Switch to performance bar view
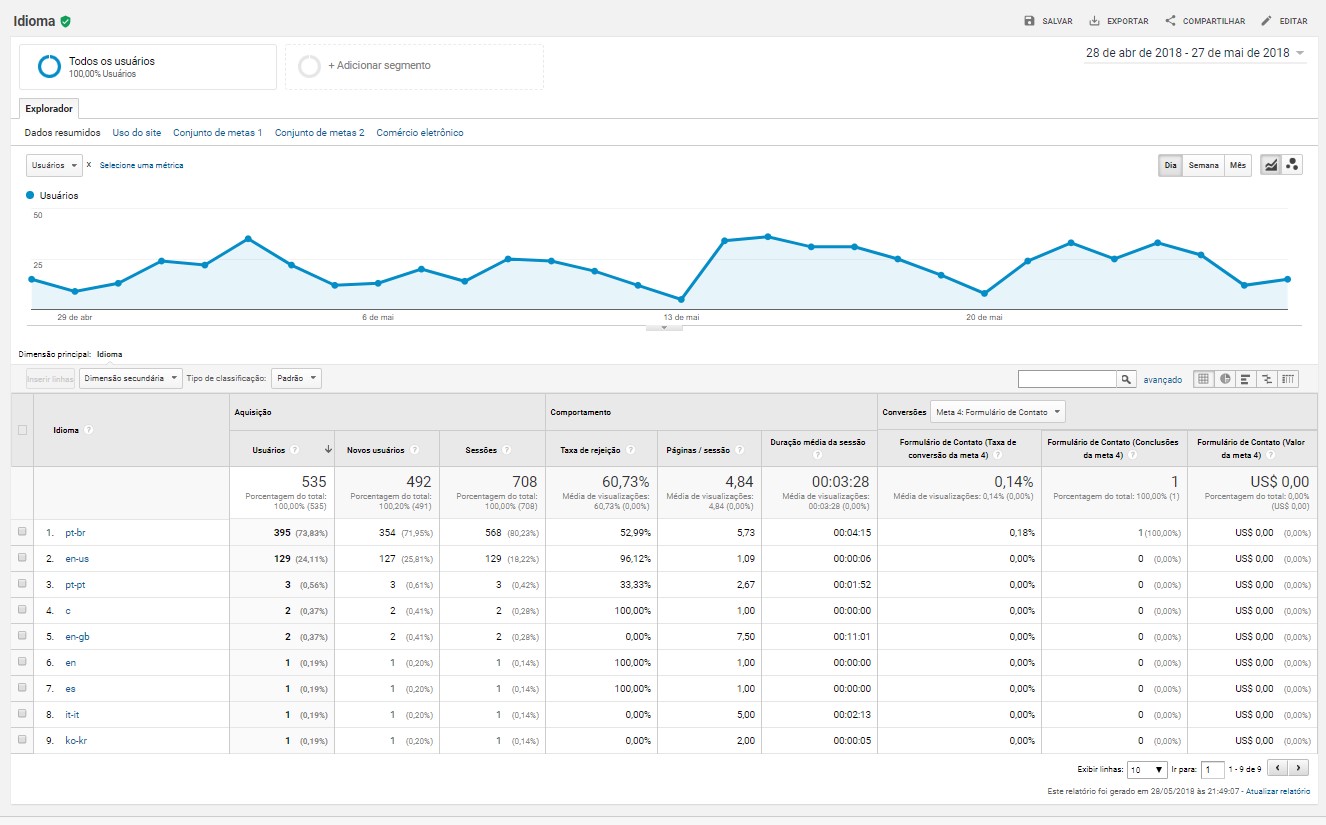Image resolution: width=1326 pixels, height=825 pixels. point(1246,379)
